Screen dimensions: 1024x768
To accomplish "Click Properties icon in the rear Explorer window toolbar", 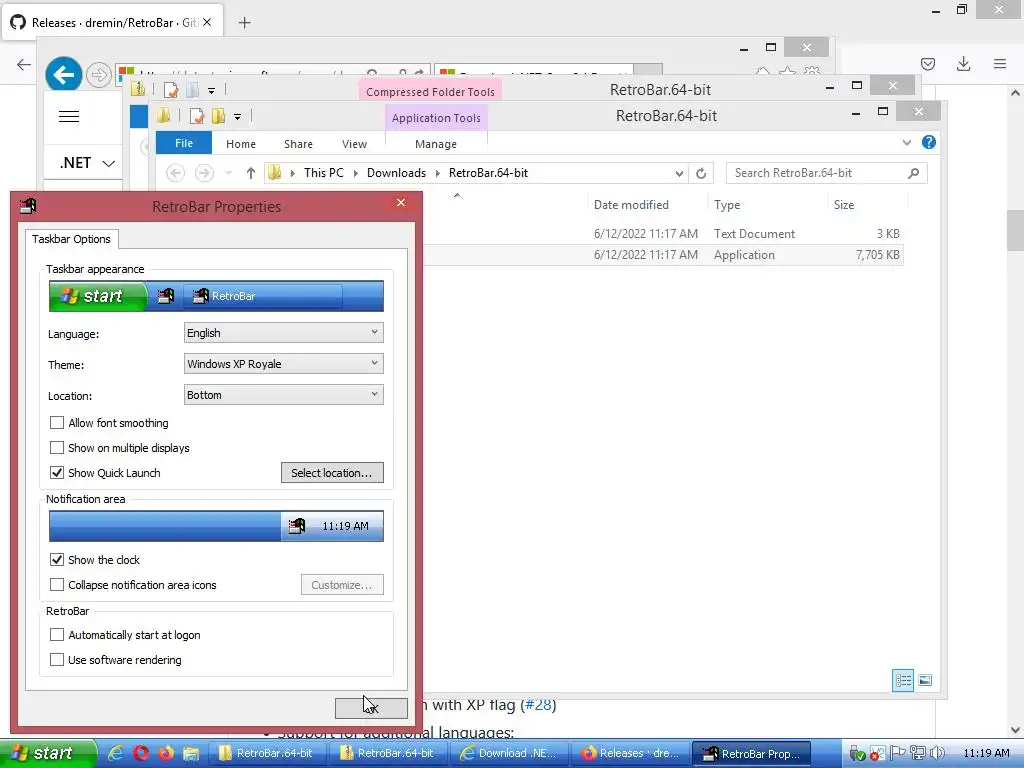I will click(171, 90).
